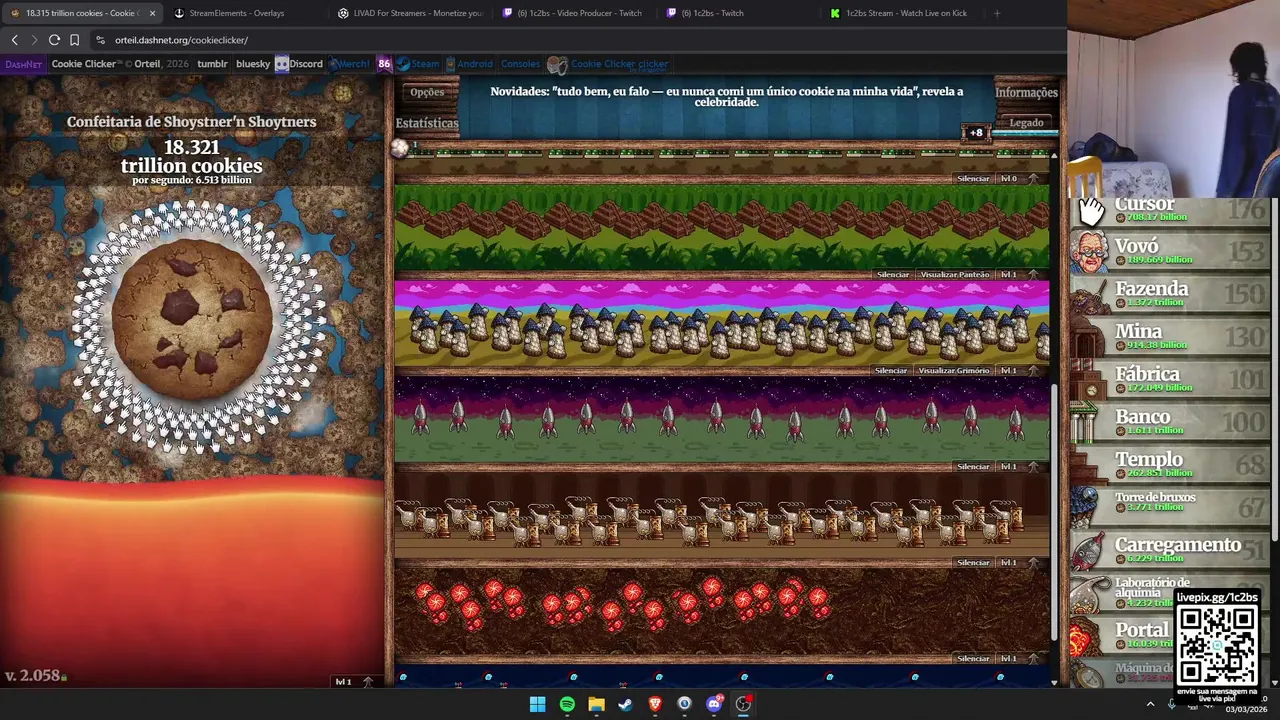This screenshot has width=1280, height=720.
Task: Open the Android link
Action: pos(469,64)
